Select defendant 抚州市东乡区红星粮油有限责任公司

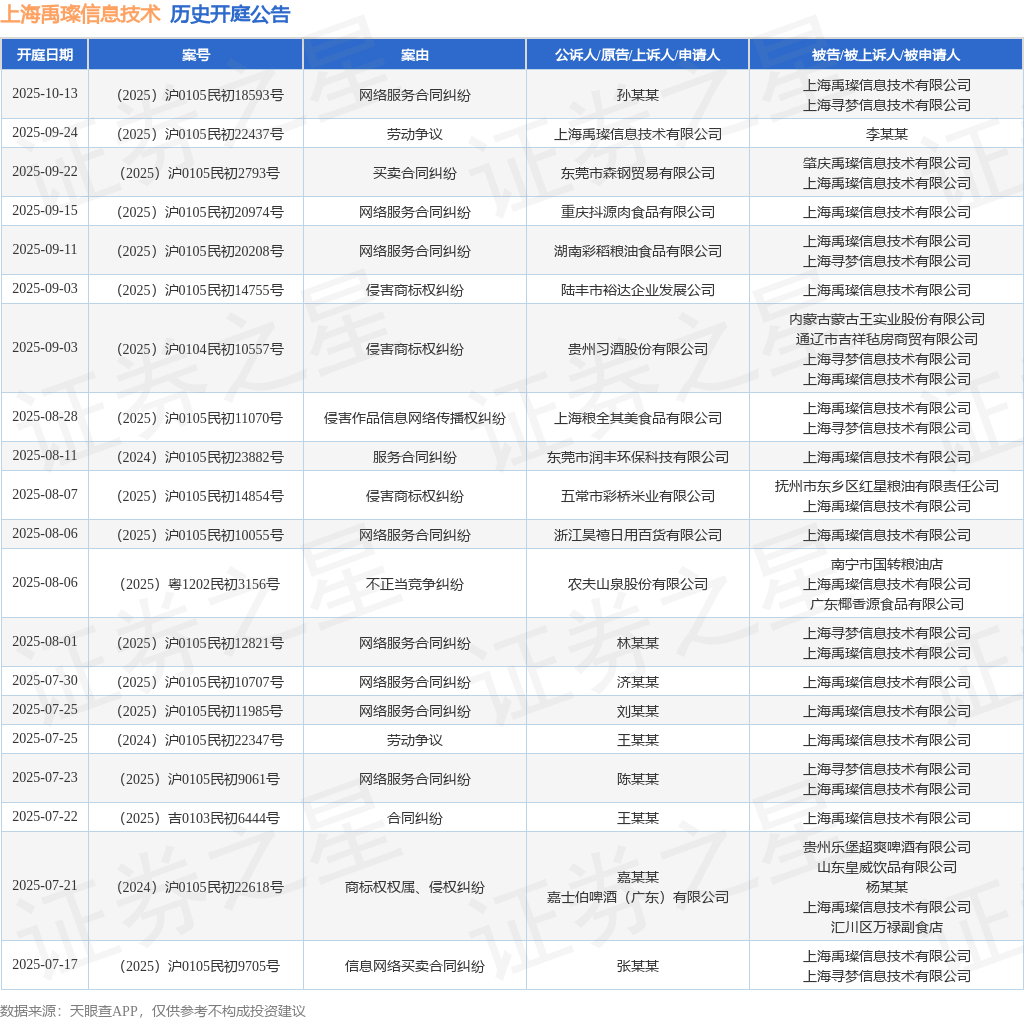(886, 486)
